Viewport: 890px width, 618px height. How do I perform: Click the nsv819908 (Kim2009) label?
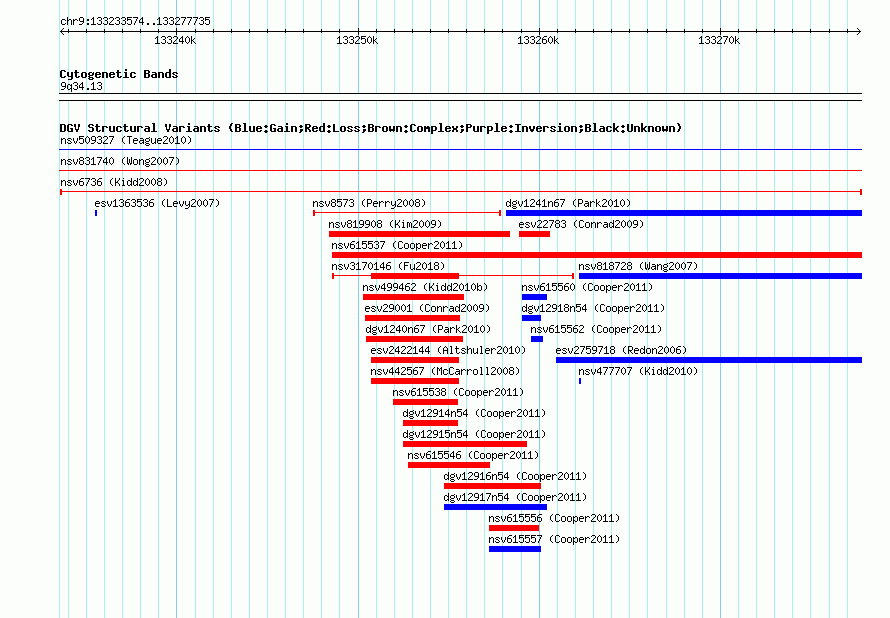pos(385,224)
